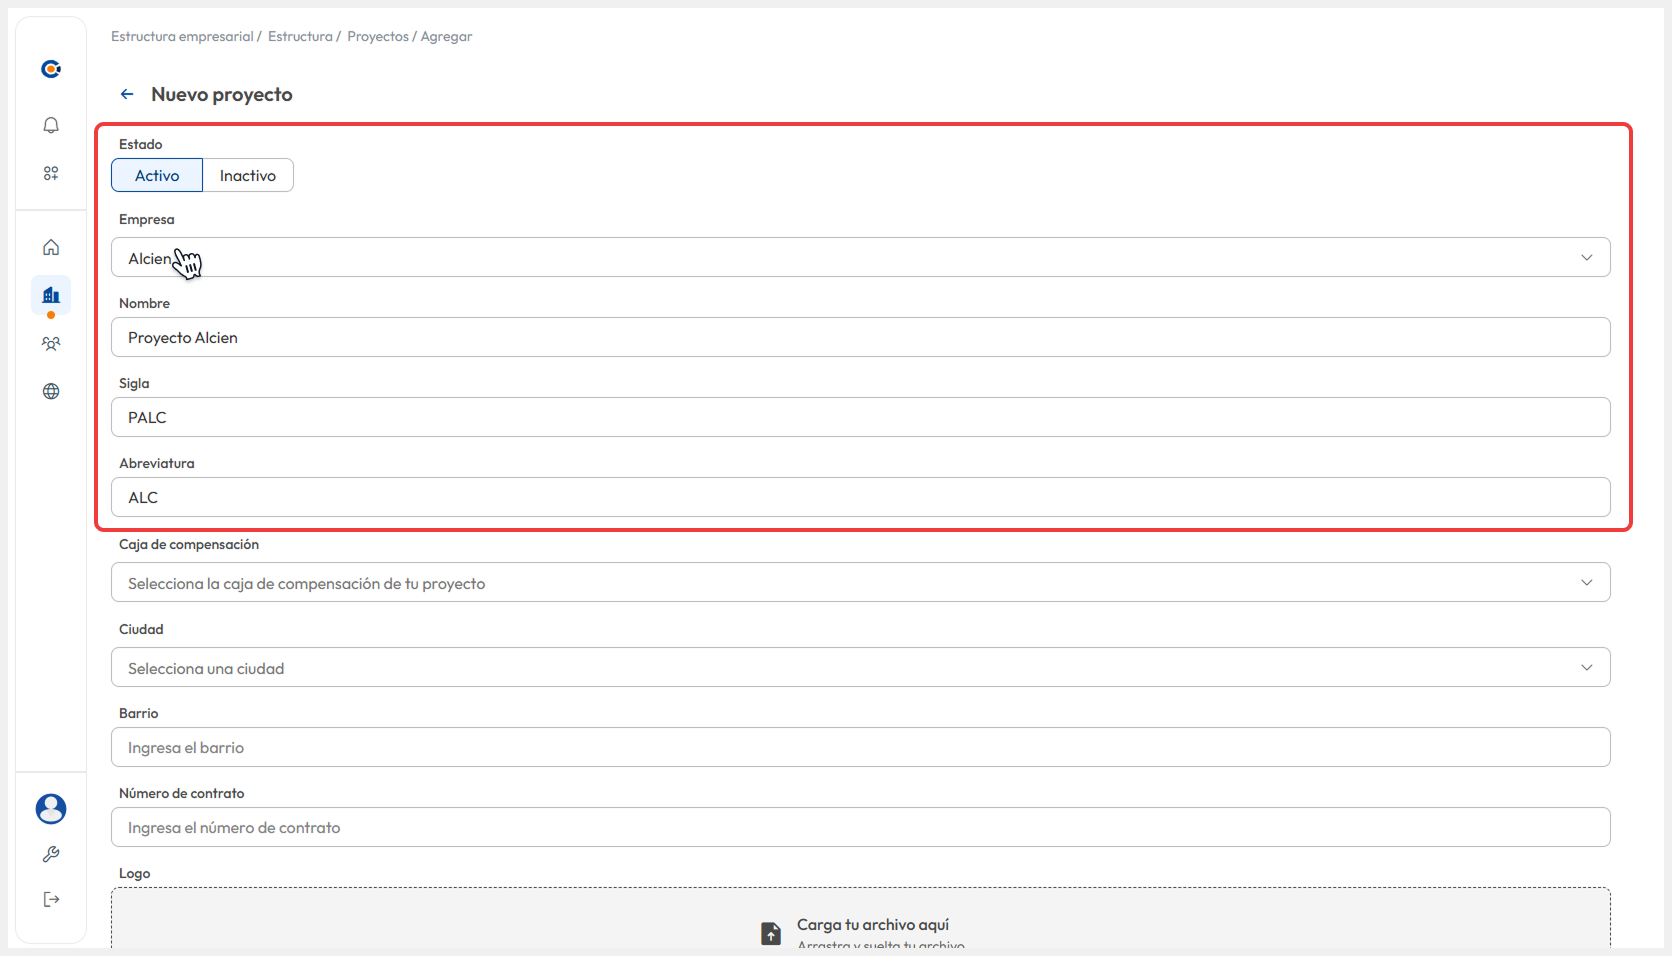This screenshot has width=1672, height=956.
Task: Navigate to Estructura empresarial breadcrumb
Action: point(182,37)
